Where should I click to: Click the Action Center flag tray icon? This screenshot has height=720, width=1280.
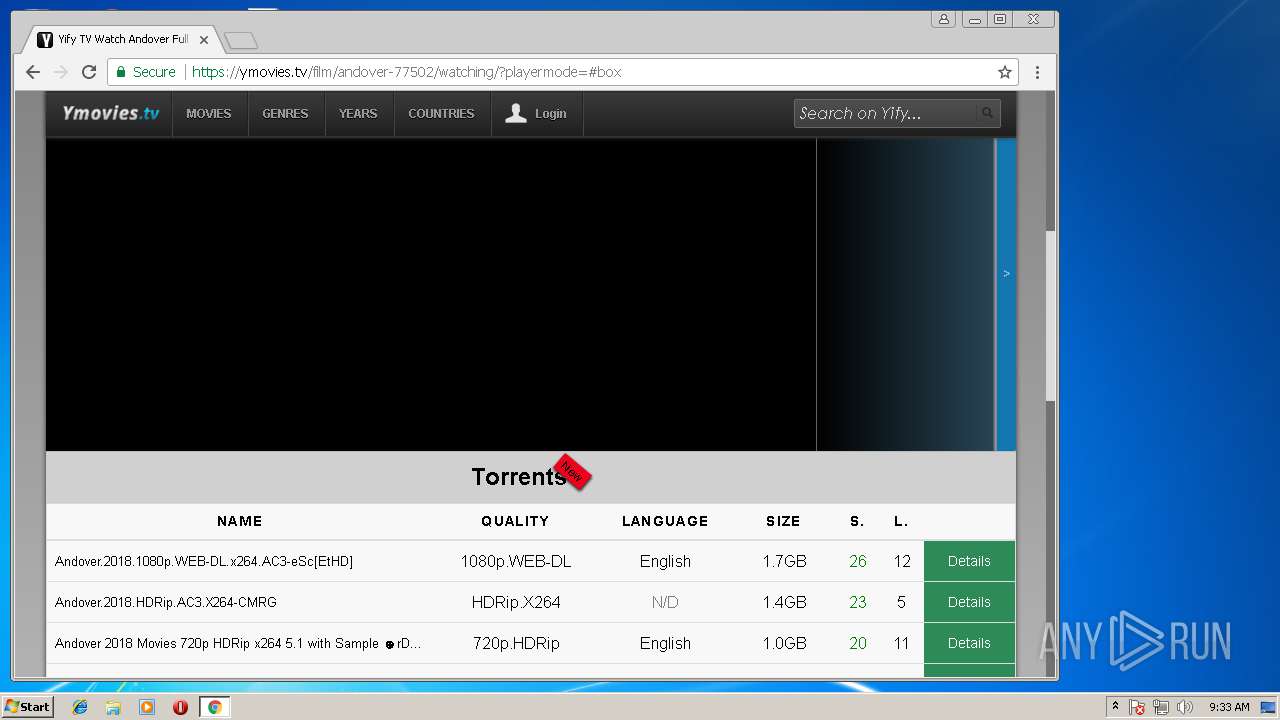(1137, 707)
